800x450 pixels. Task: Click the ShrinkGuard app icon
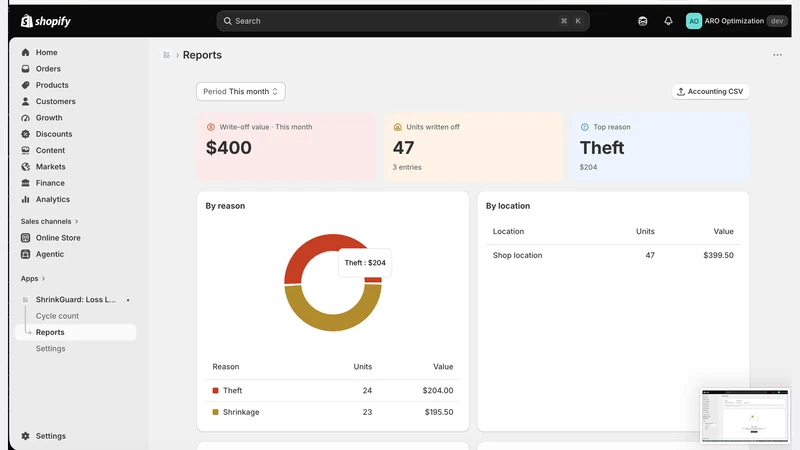(26, 299)
